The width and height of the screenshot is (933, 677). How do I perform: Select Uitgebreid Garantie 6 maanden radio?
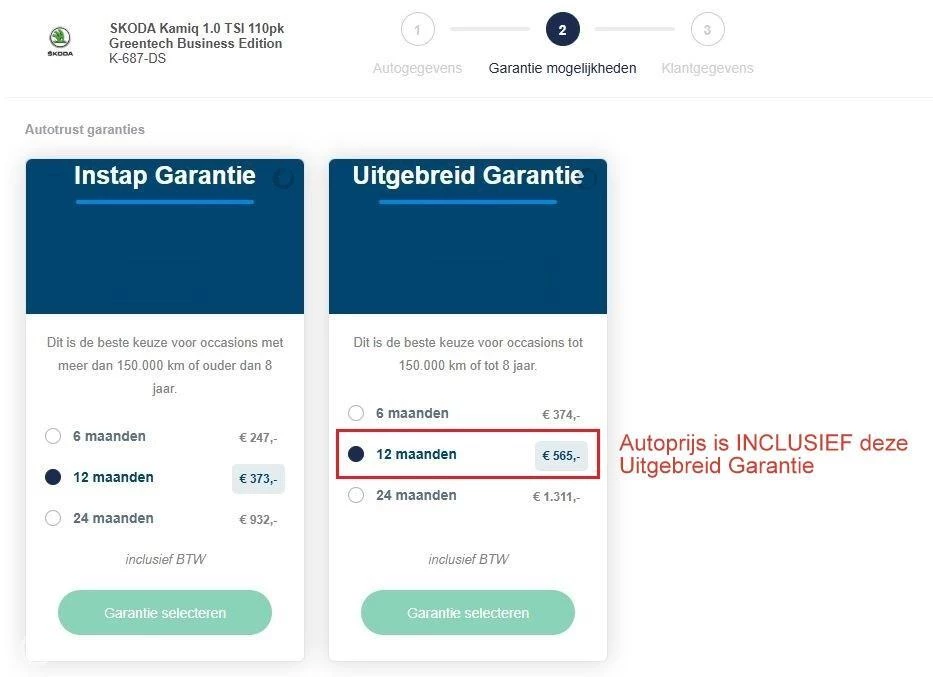coord(356,413)
